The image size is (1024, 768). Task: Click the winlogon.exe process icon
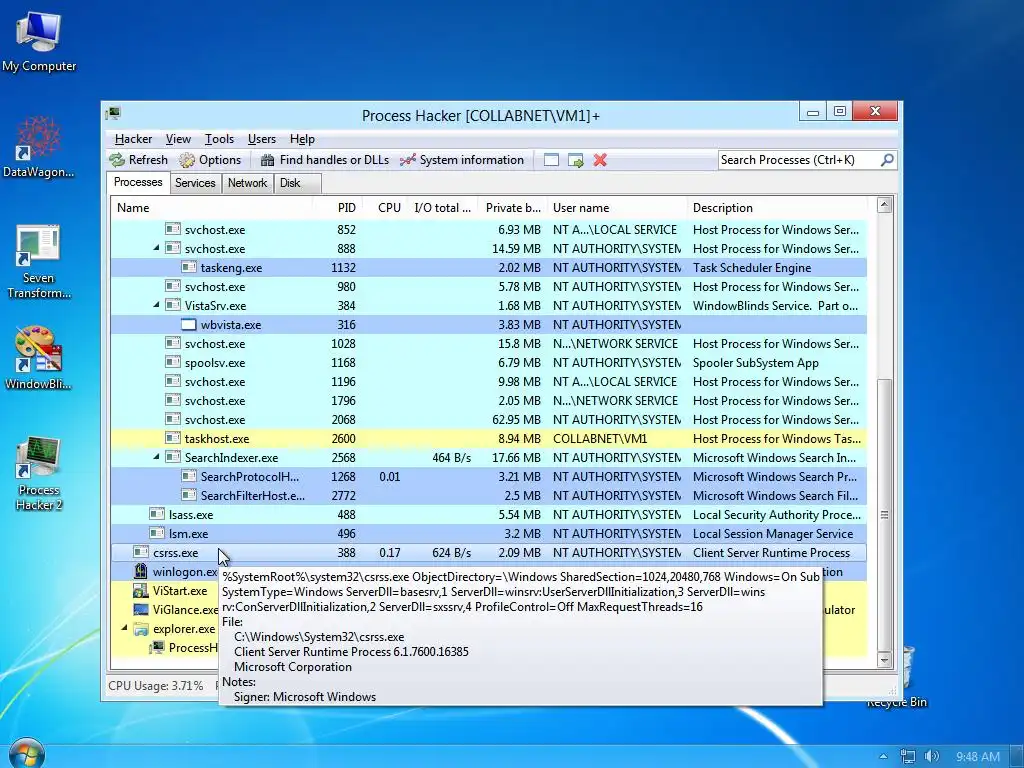pos(140,571)
